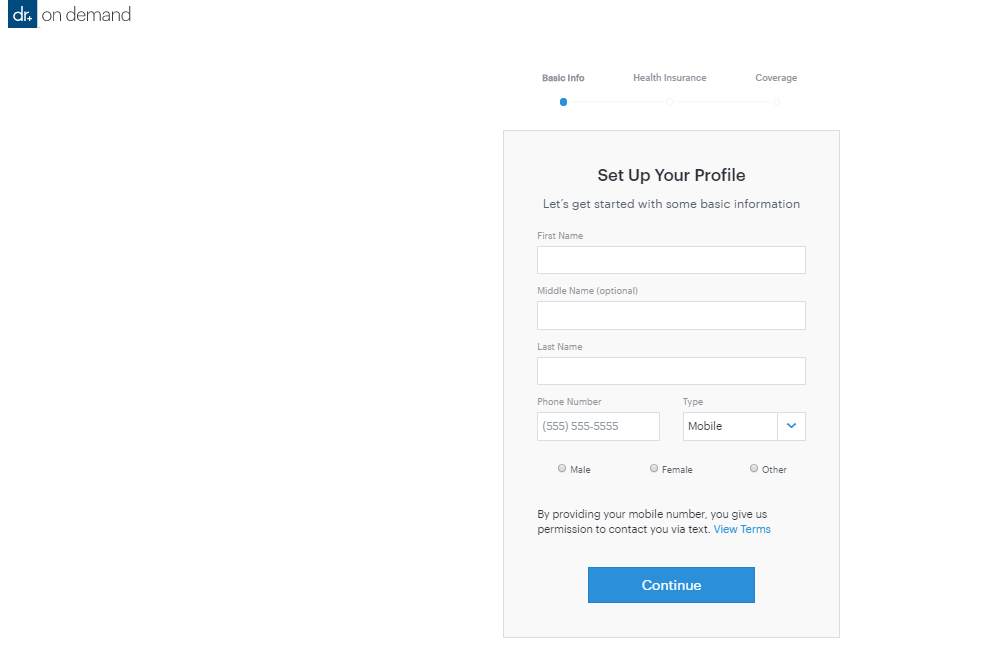Click the dr+ logo icon
Viewport: 1002px width, 645px height.
(x=22, y=15)
